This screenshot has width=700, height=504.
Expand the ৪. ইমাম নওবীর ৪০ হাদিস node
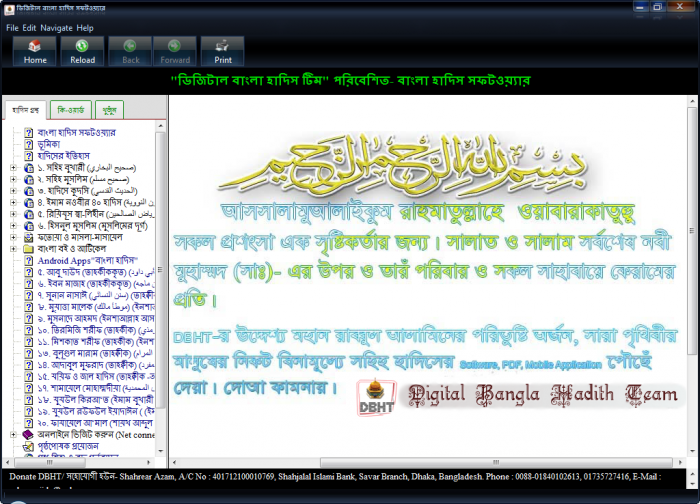13,203
